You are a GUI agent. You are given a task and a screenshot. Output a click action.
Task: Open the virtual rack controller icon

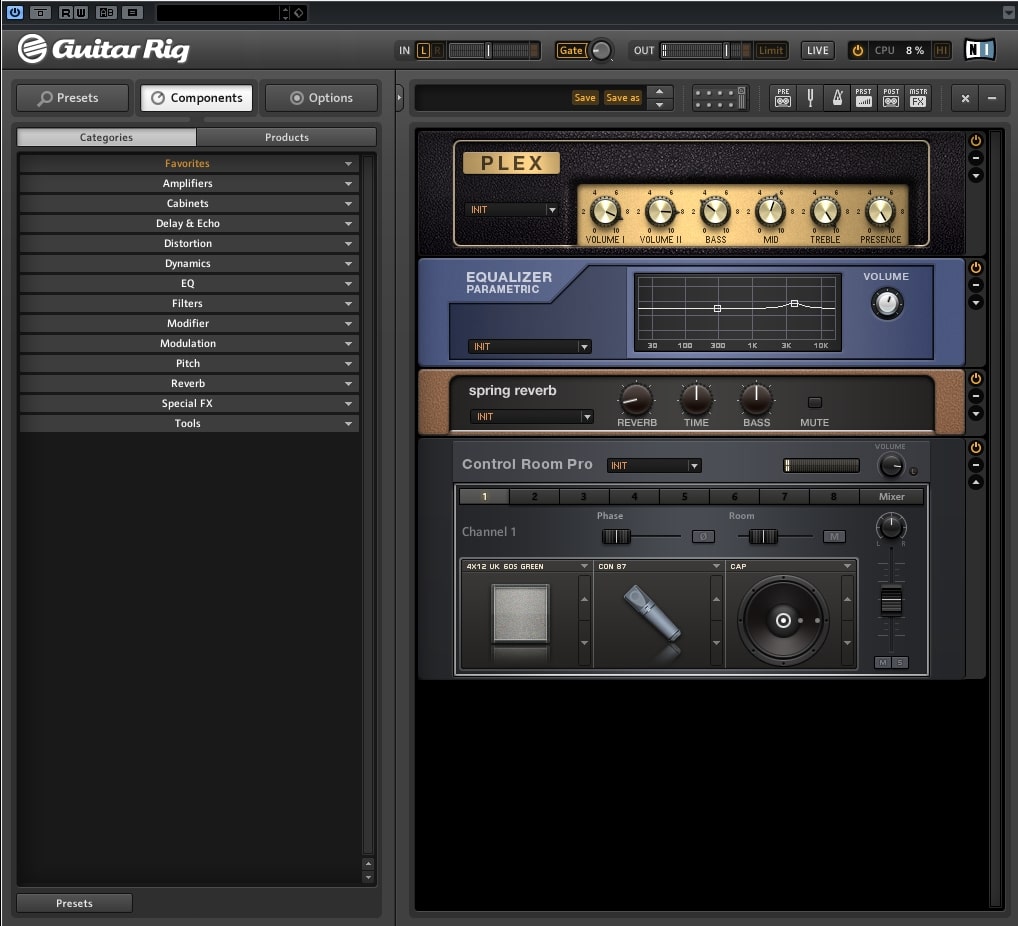[x=720, y=98]
